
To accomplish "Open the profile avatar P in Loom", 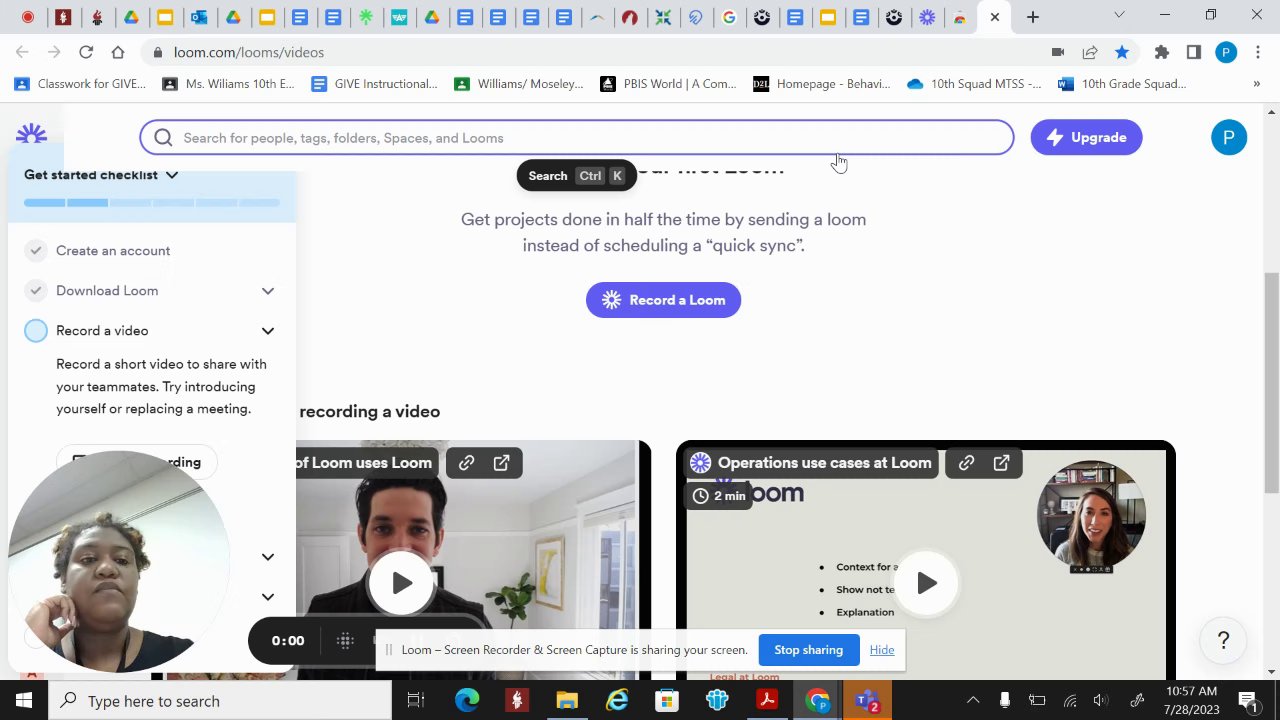I will coord(1229,137).
